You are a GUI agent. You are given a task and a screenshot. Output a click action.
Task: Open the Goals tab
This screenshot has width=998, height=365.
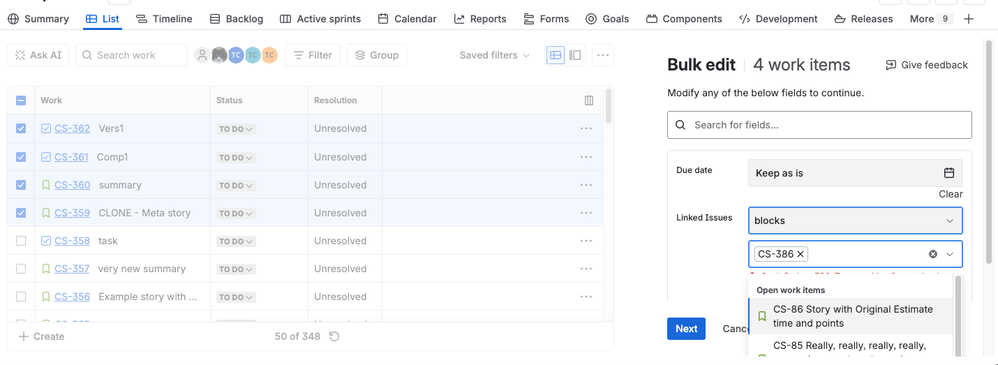[607, 19]
